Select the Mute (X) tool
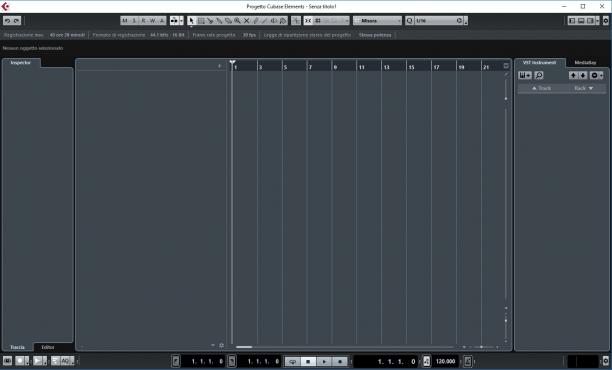This screenshot has height=370, width=612. point(246,21)
